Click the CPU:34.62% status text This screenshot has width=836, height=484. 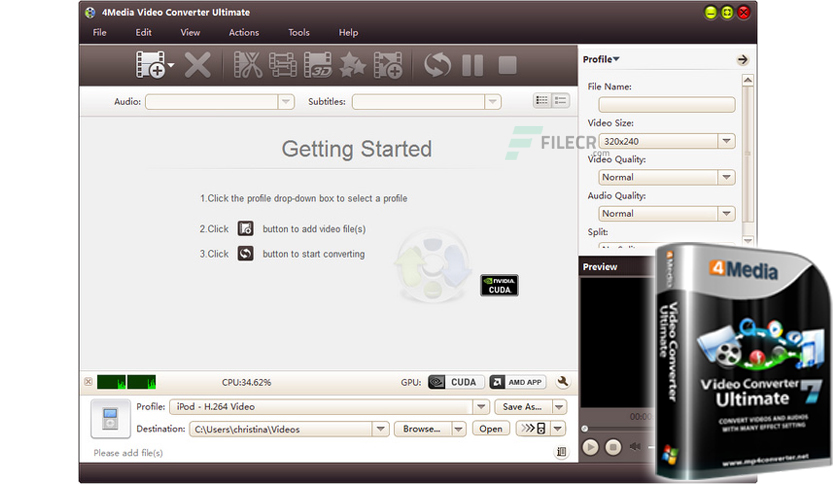(x=246, y=382)
